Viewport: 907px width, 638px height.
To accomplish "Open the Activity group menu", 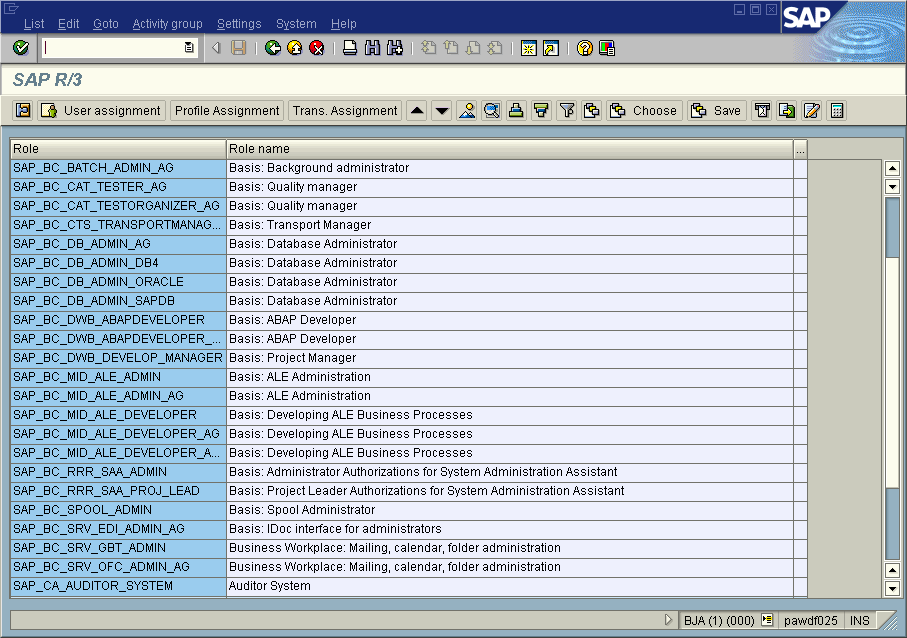I will point(167,24).
